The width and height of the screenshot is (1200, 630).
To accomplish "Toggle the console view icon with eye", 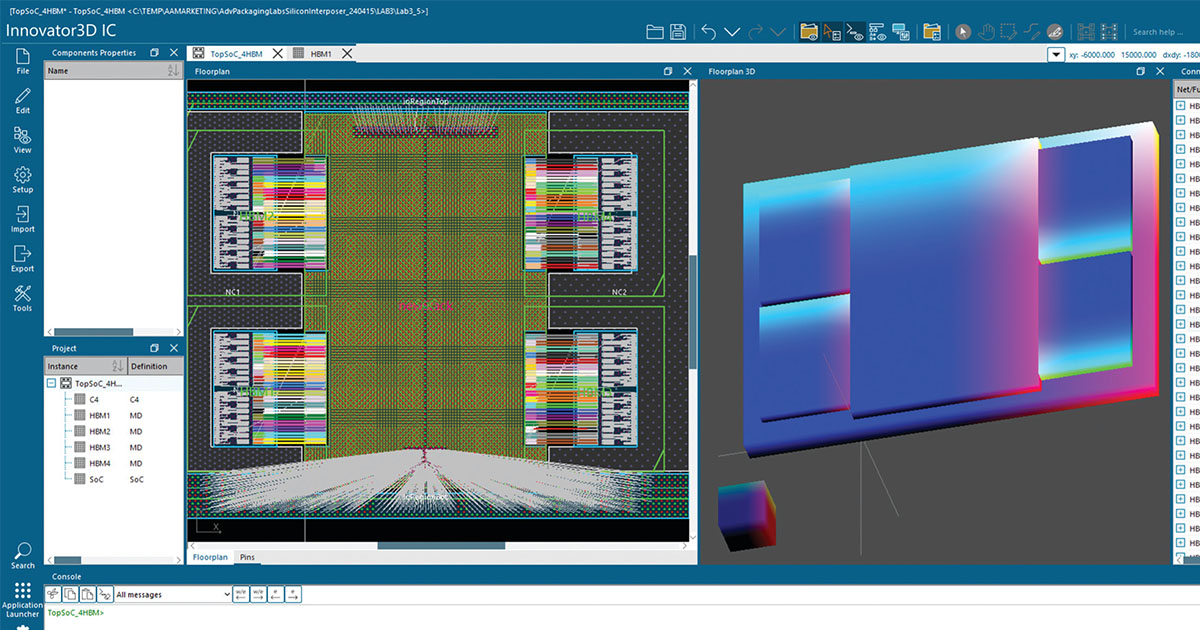I will pos(854,31).
